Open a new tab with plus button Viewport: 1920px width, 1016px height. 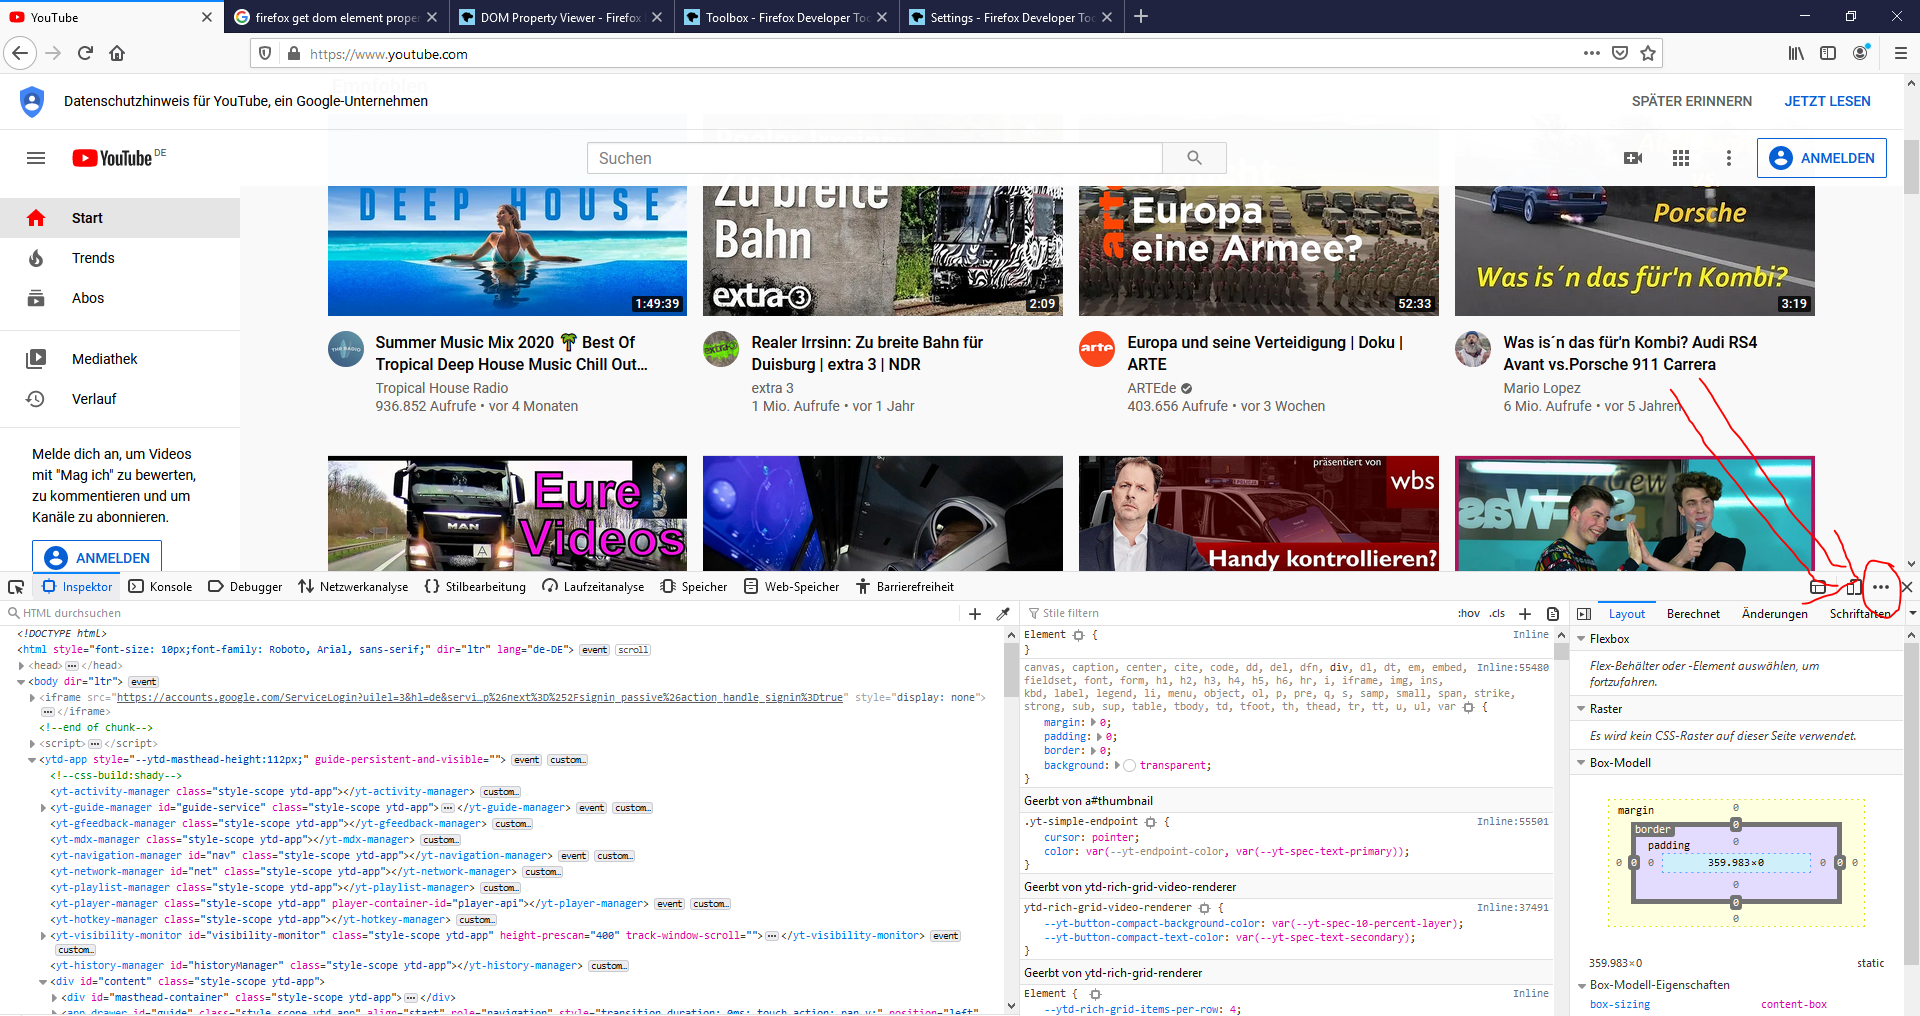point(1141,16)
